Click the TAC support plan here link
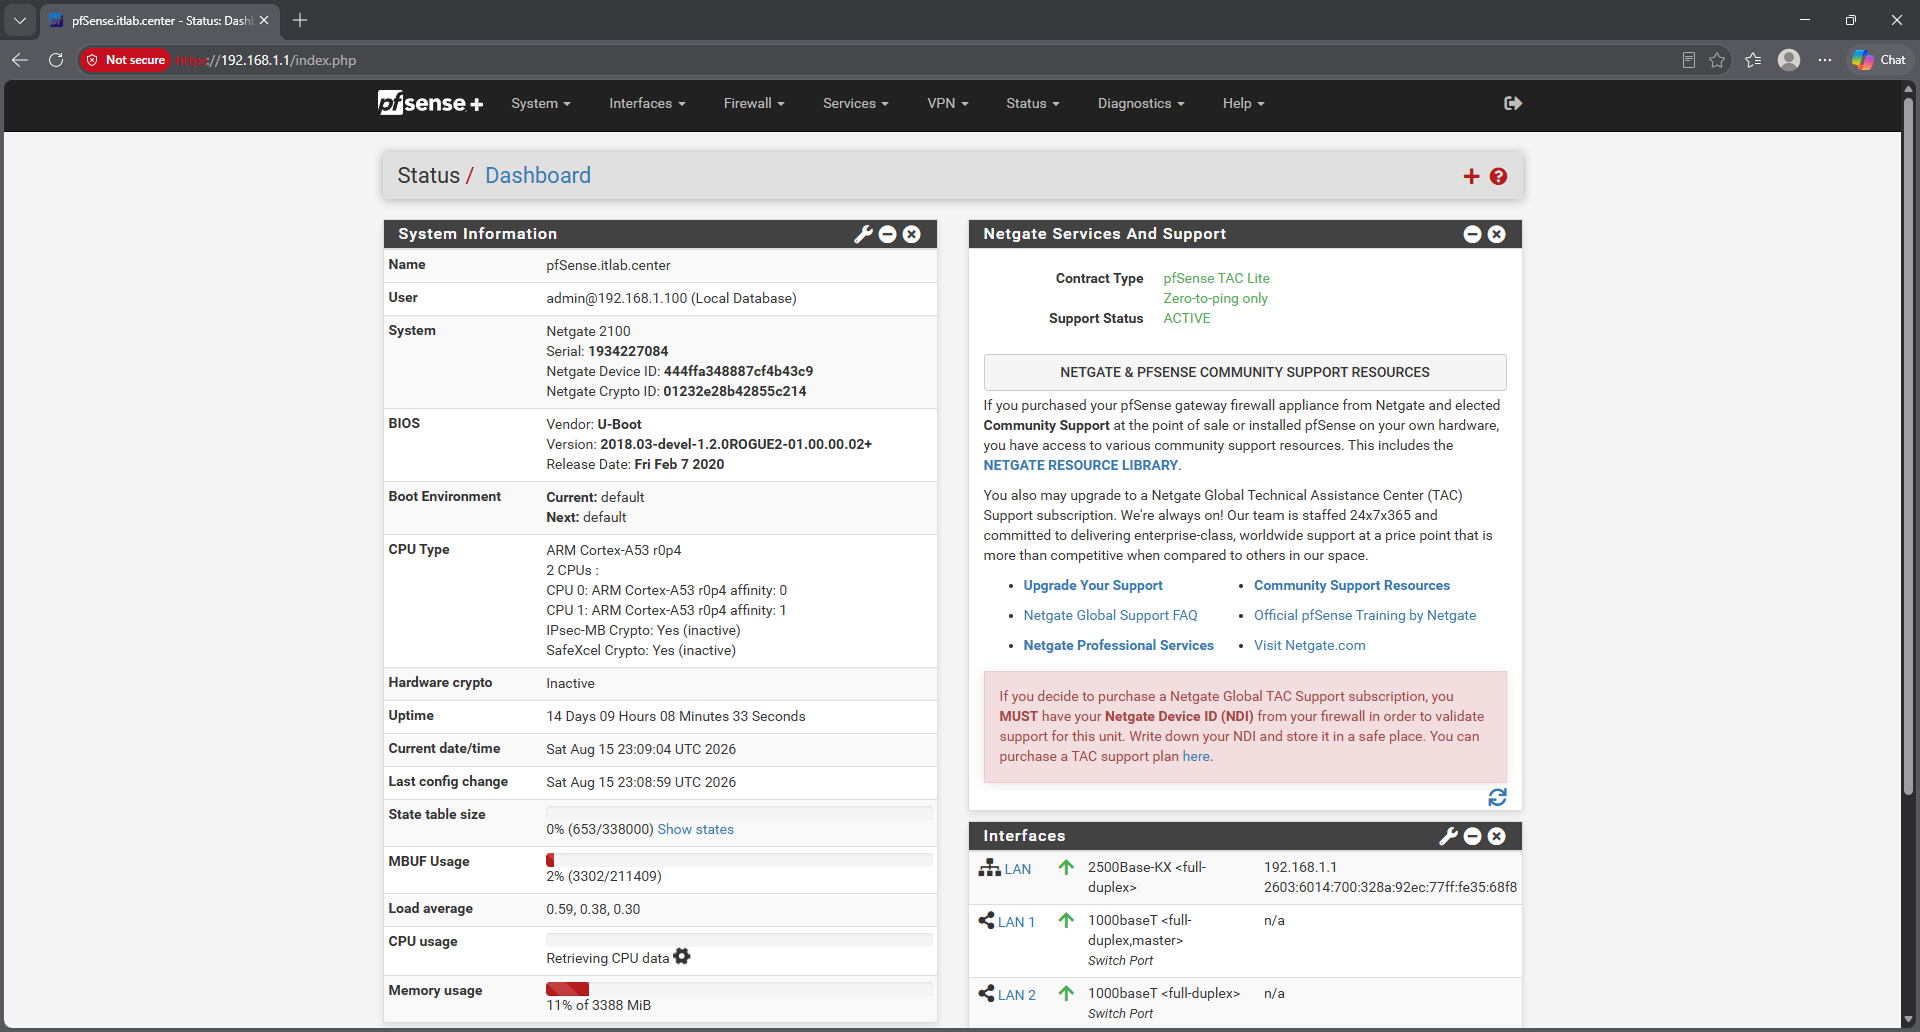The width and height of the screenshot is (1920, 1032). tap(1196, 756)
